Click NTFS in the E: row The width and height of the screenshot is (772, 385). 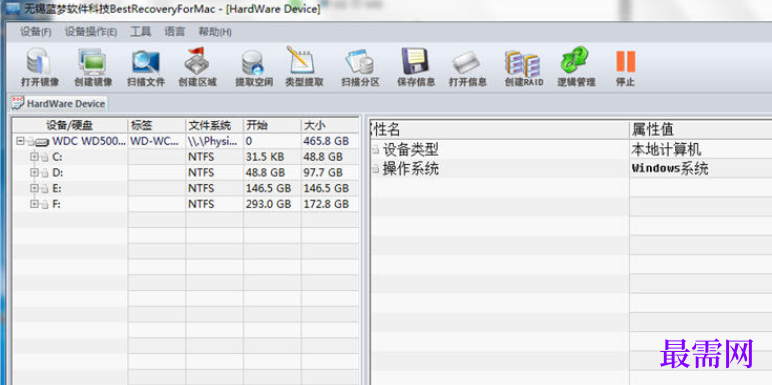point(201,189)
